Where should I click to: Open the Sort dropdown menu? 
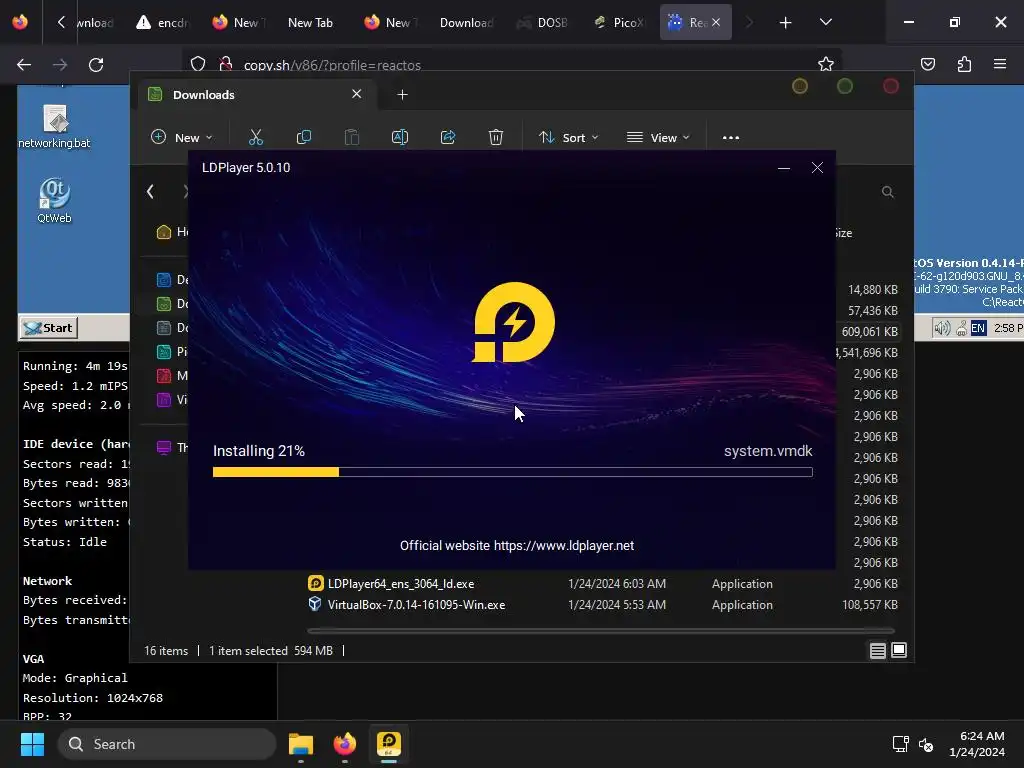coord(568,137)
